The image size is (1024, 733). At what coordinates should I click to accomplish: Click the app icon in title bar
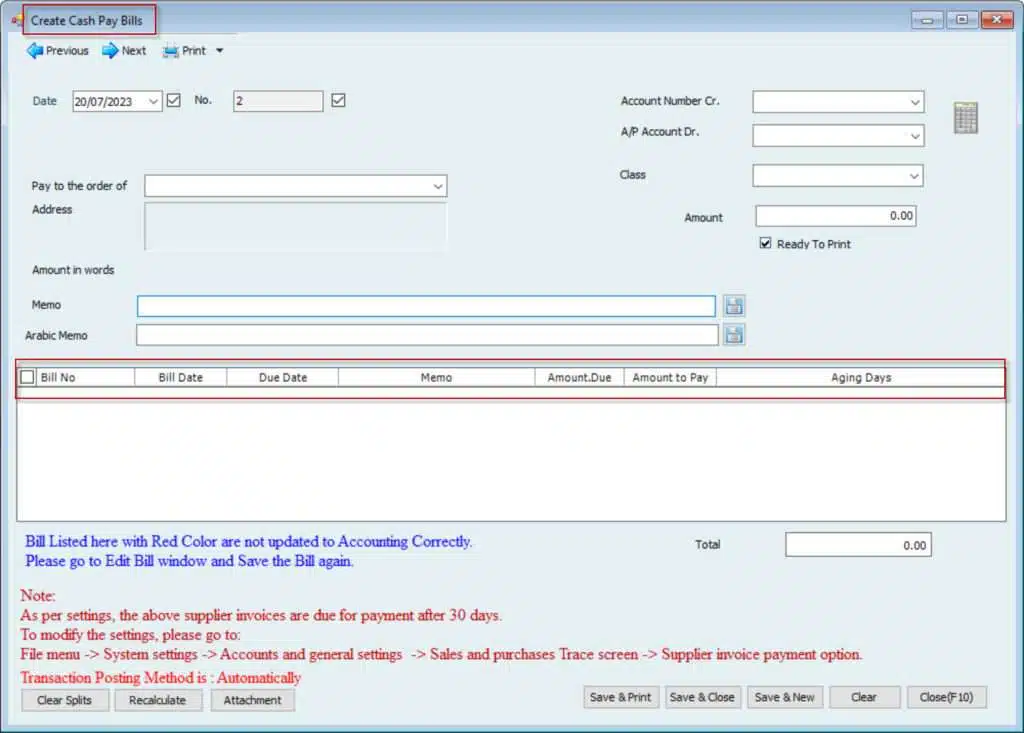click(x=15, y=20)
